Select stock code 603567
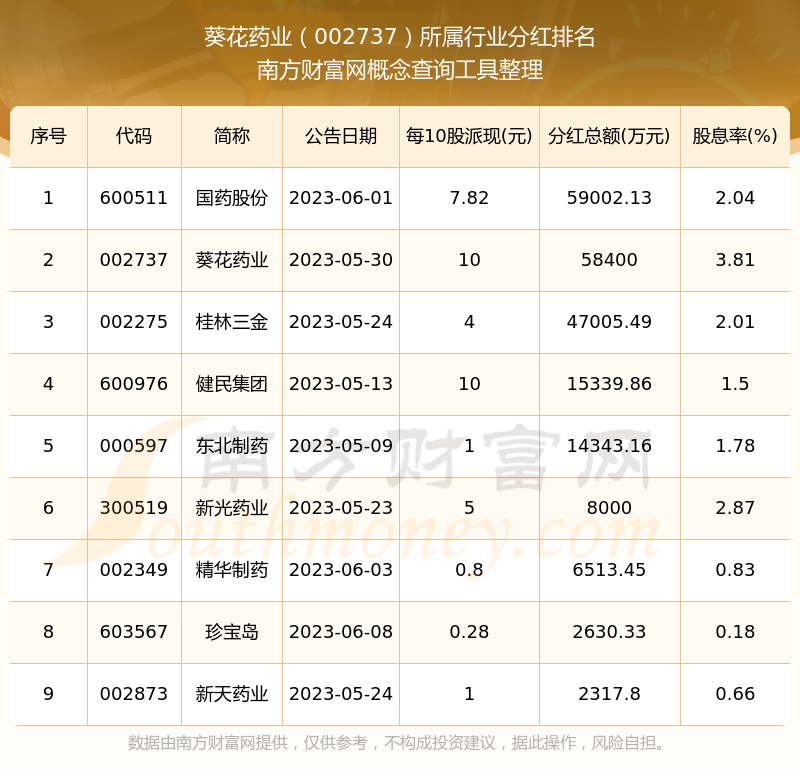The height and width of the screenshot is (770, 800). point(134,632)
